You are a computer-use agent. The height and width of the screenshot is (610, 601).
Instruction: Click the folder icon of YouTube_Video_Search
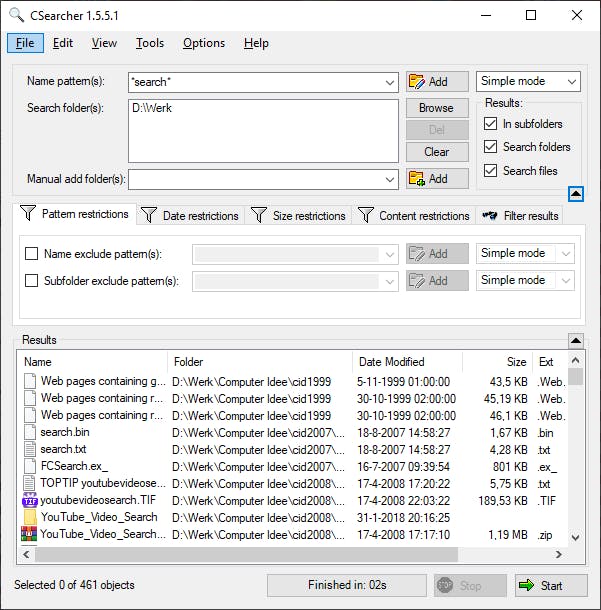click(x=30, y=517)
